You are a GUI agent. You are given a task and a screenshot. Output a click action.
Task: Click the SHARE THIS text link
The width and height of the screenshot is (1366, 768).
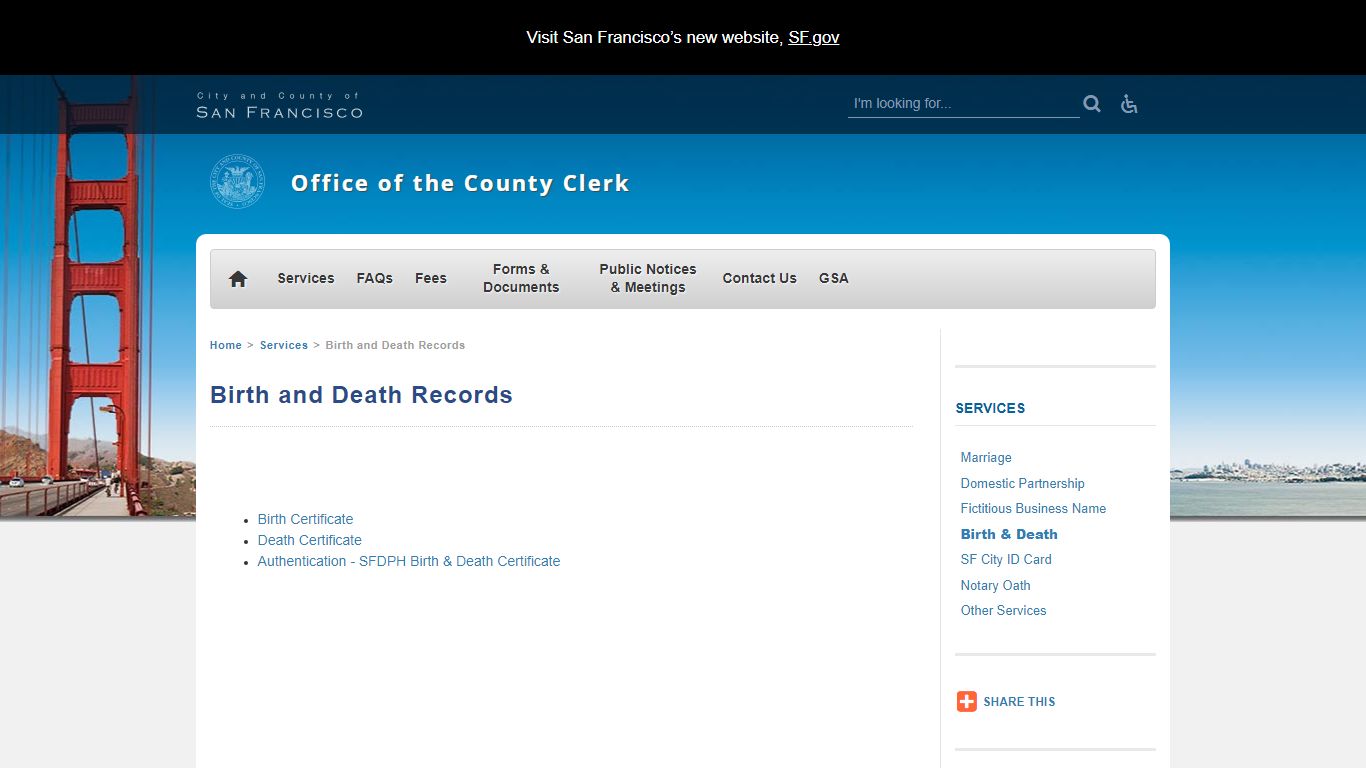point(1019,702)
